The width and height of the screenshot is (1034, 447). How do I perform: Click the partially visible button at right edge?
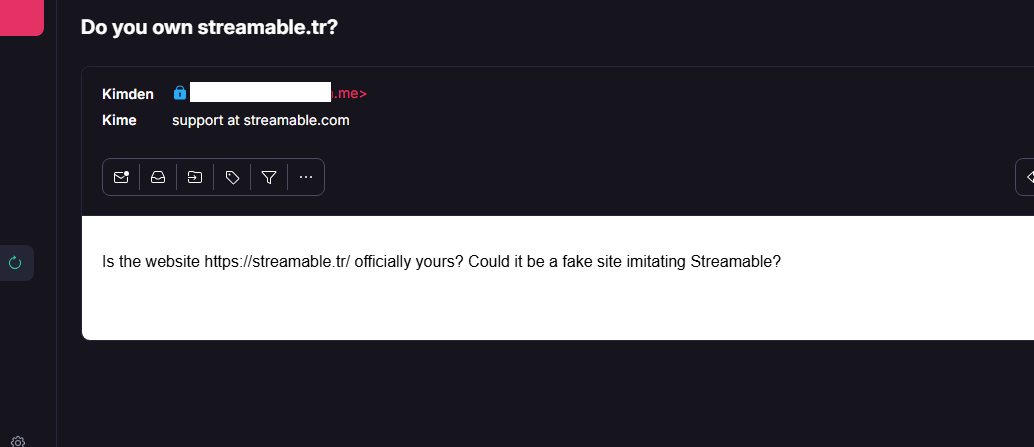1026,177
